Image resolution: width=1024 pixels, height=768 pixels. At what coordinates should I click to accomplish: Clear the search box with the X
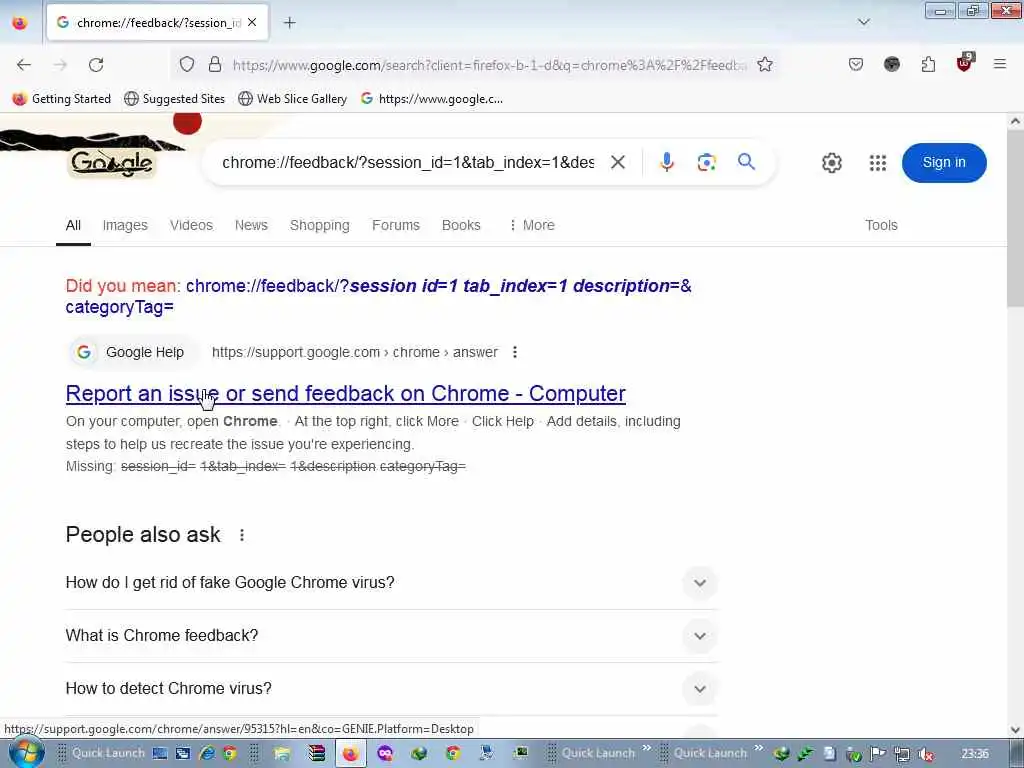618,162
